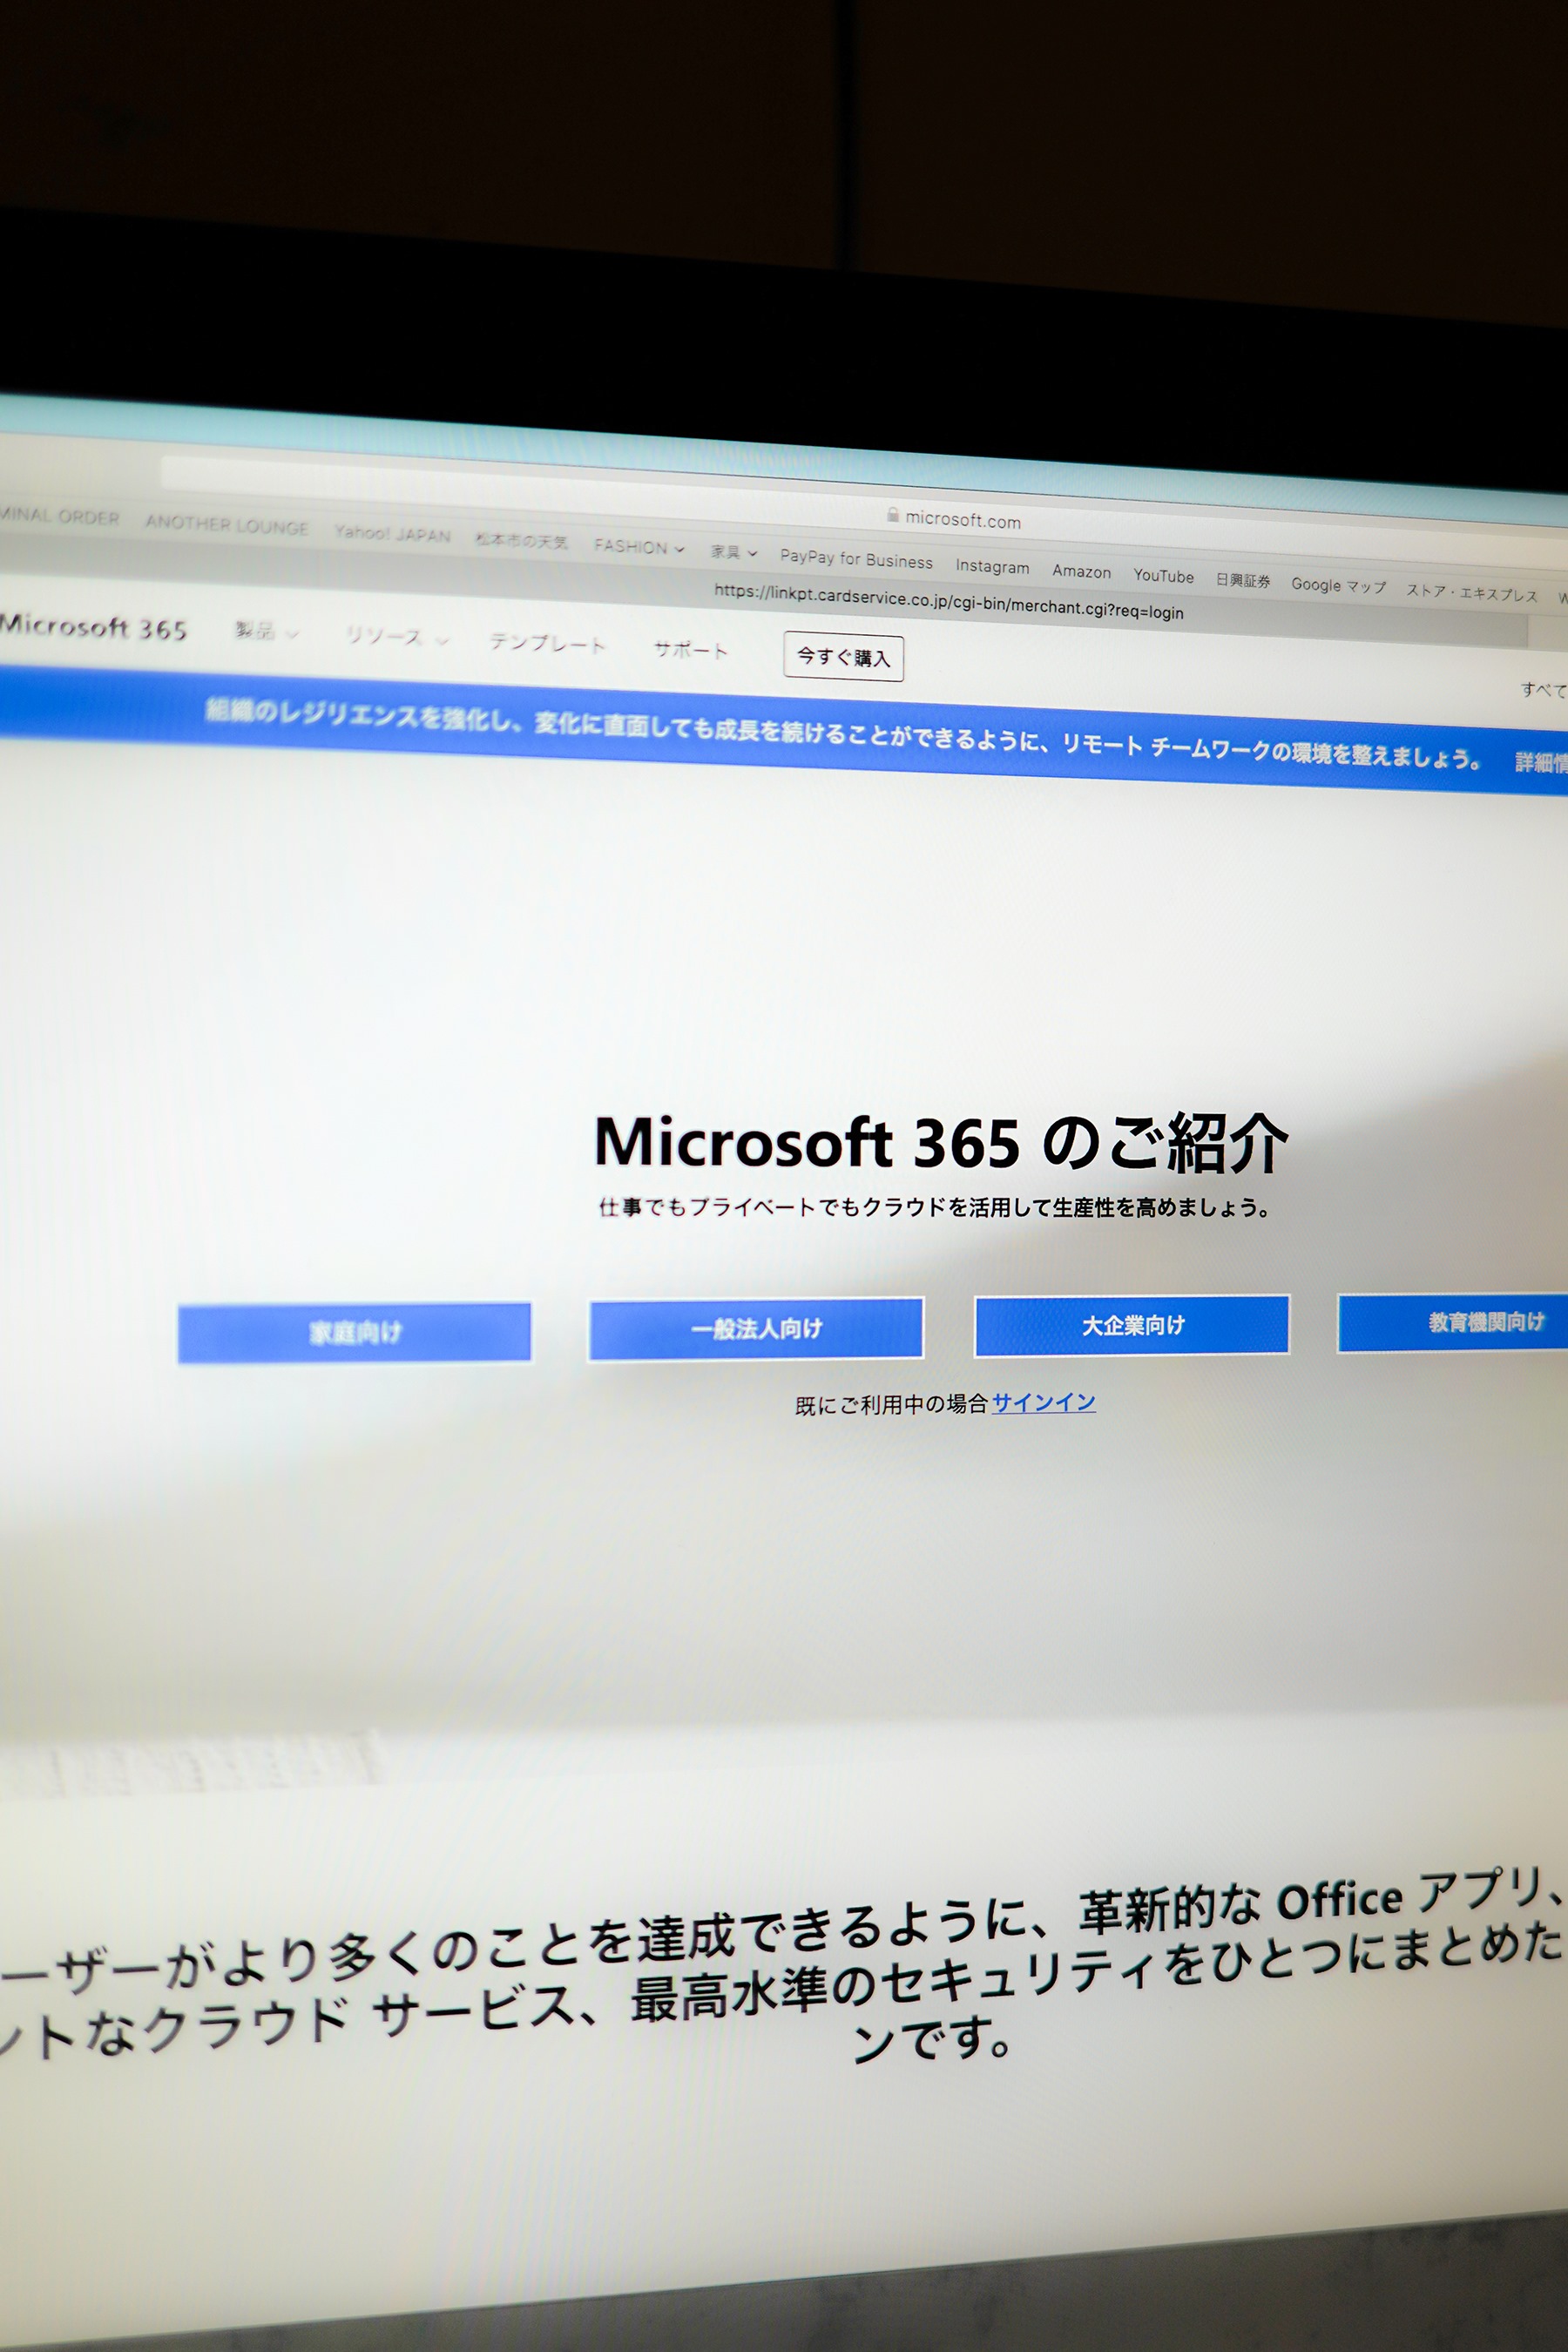Expand the リソース navigation menu
This screenshot has height=2352, width=1568.
397,637
